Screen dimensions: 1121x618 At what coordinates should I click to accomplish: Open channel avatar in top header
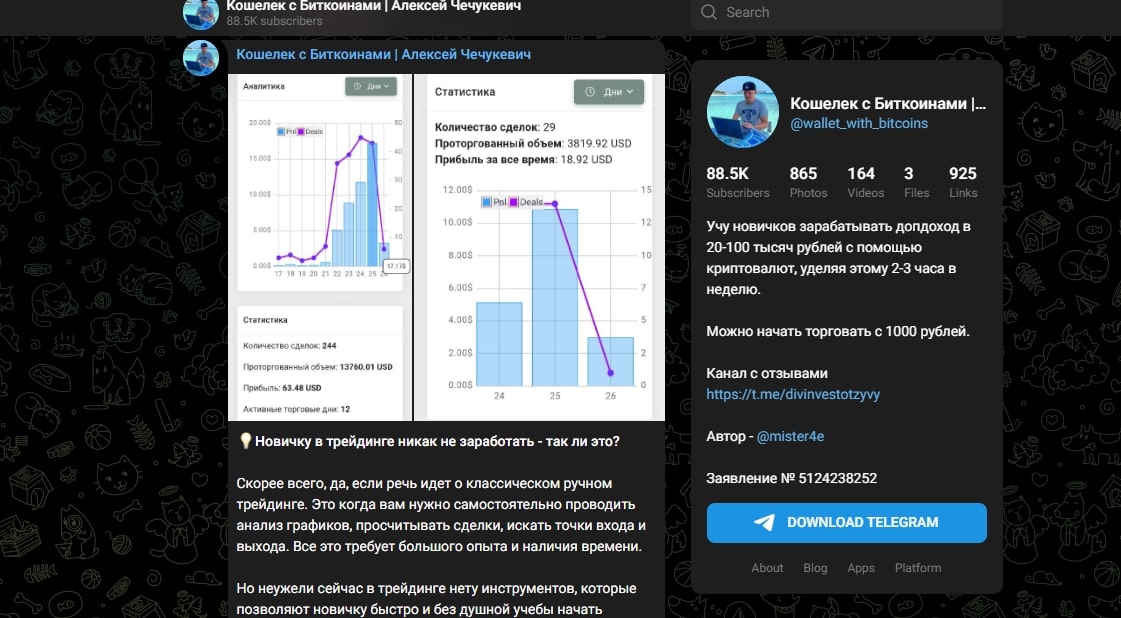pos(201,13)
